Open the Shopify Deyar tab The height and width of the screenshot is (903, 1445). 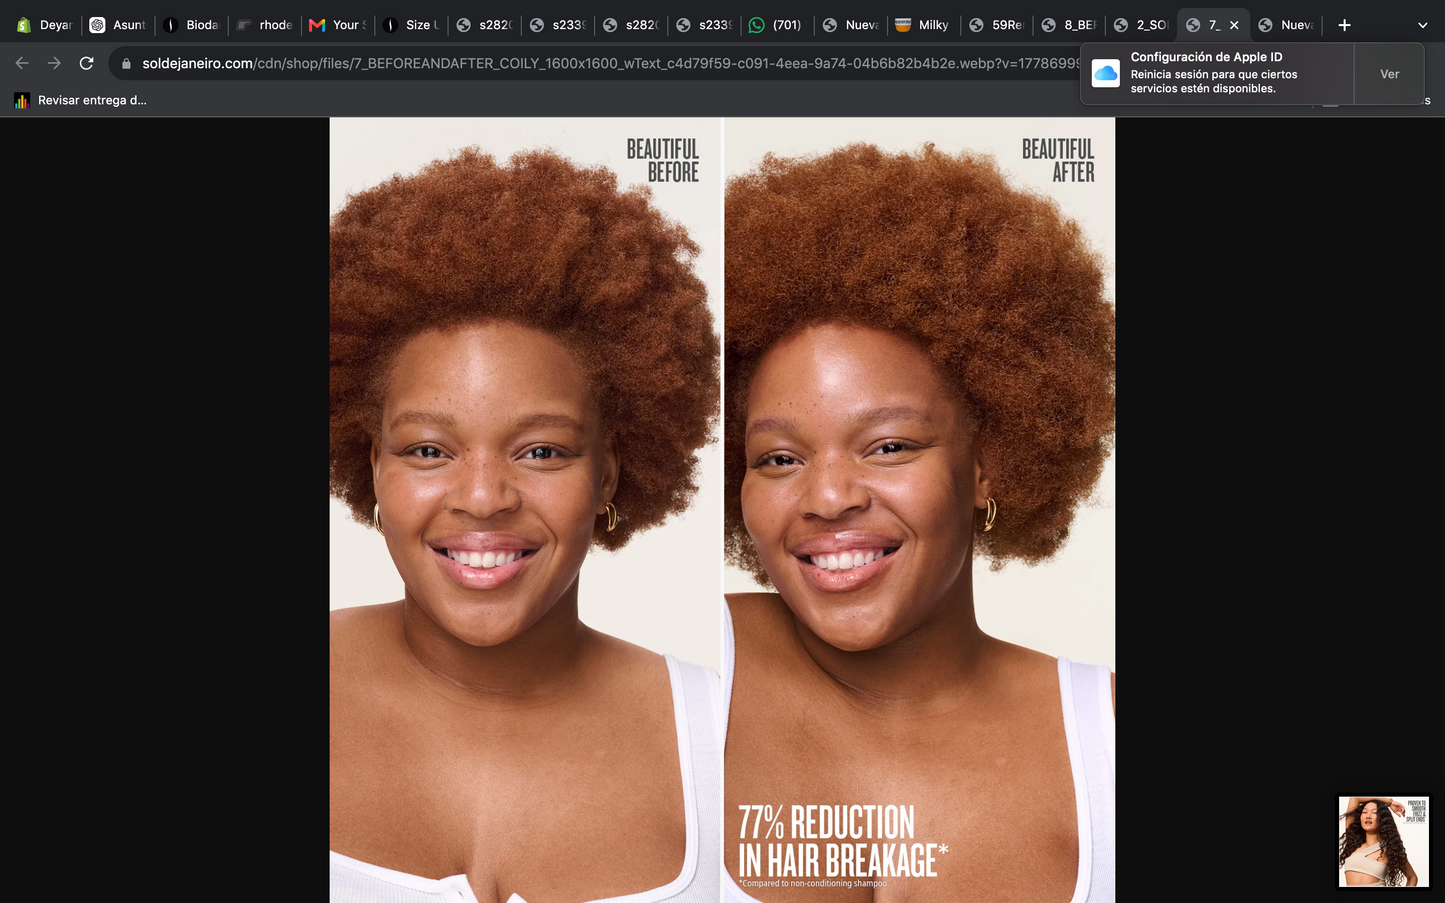(44, 25)
